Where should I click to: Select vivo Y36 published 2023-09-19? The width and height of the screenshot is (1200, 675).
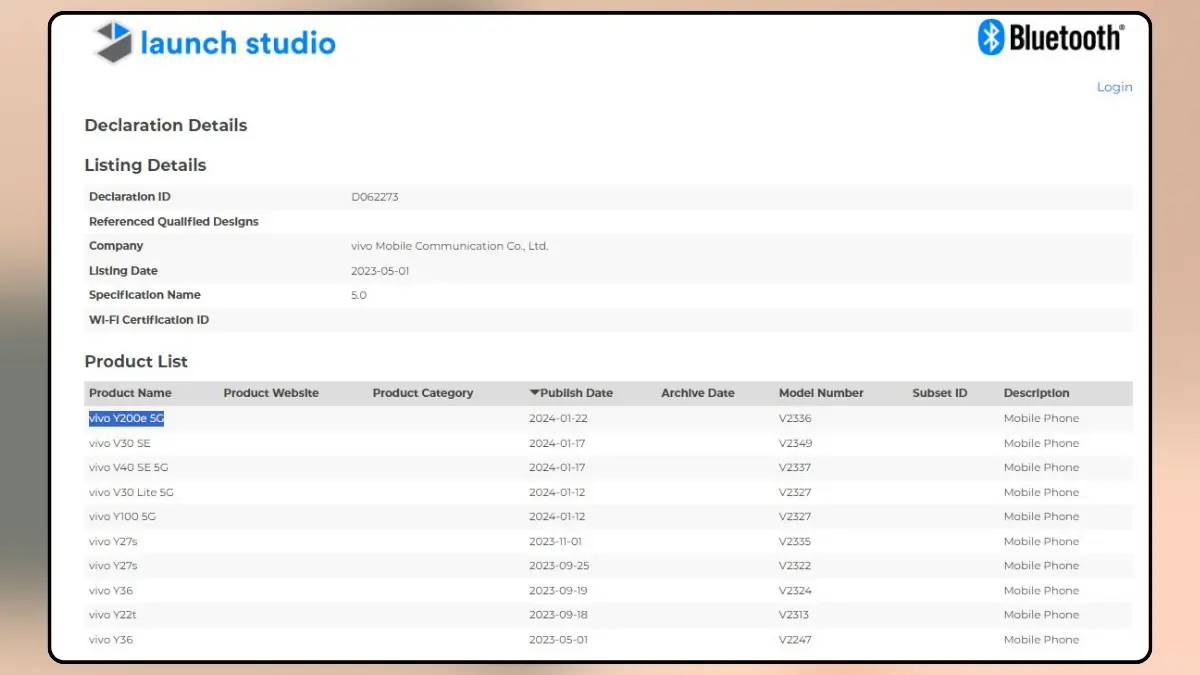click(111, 590)
